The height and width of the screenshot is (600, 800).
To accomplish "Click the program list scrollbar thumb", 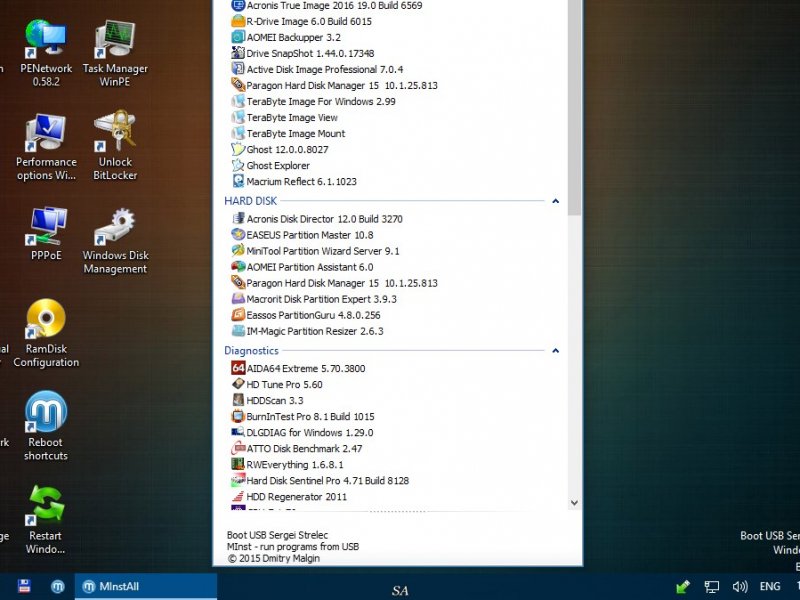I will [x=574, y=107].
